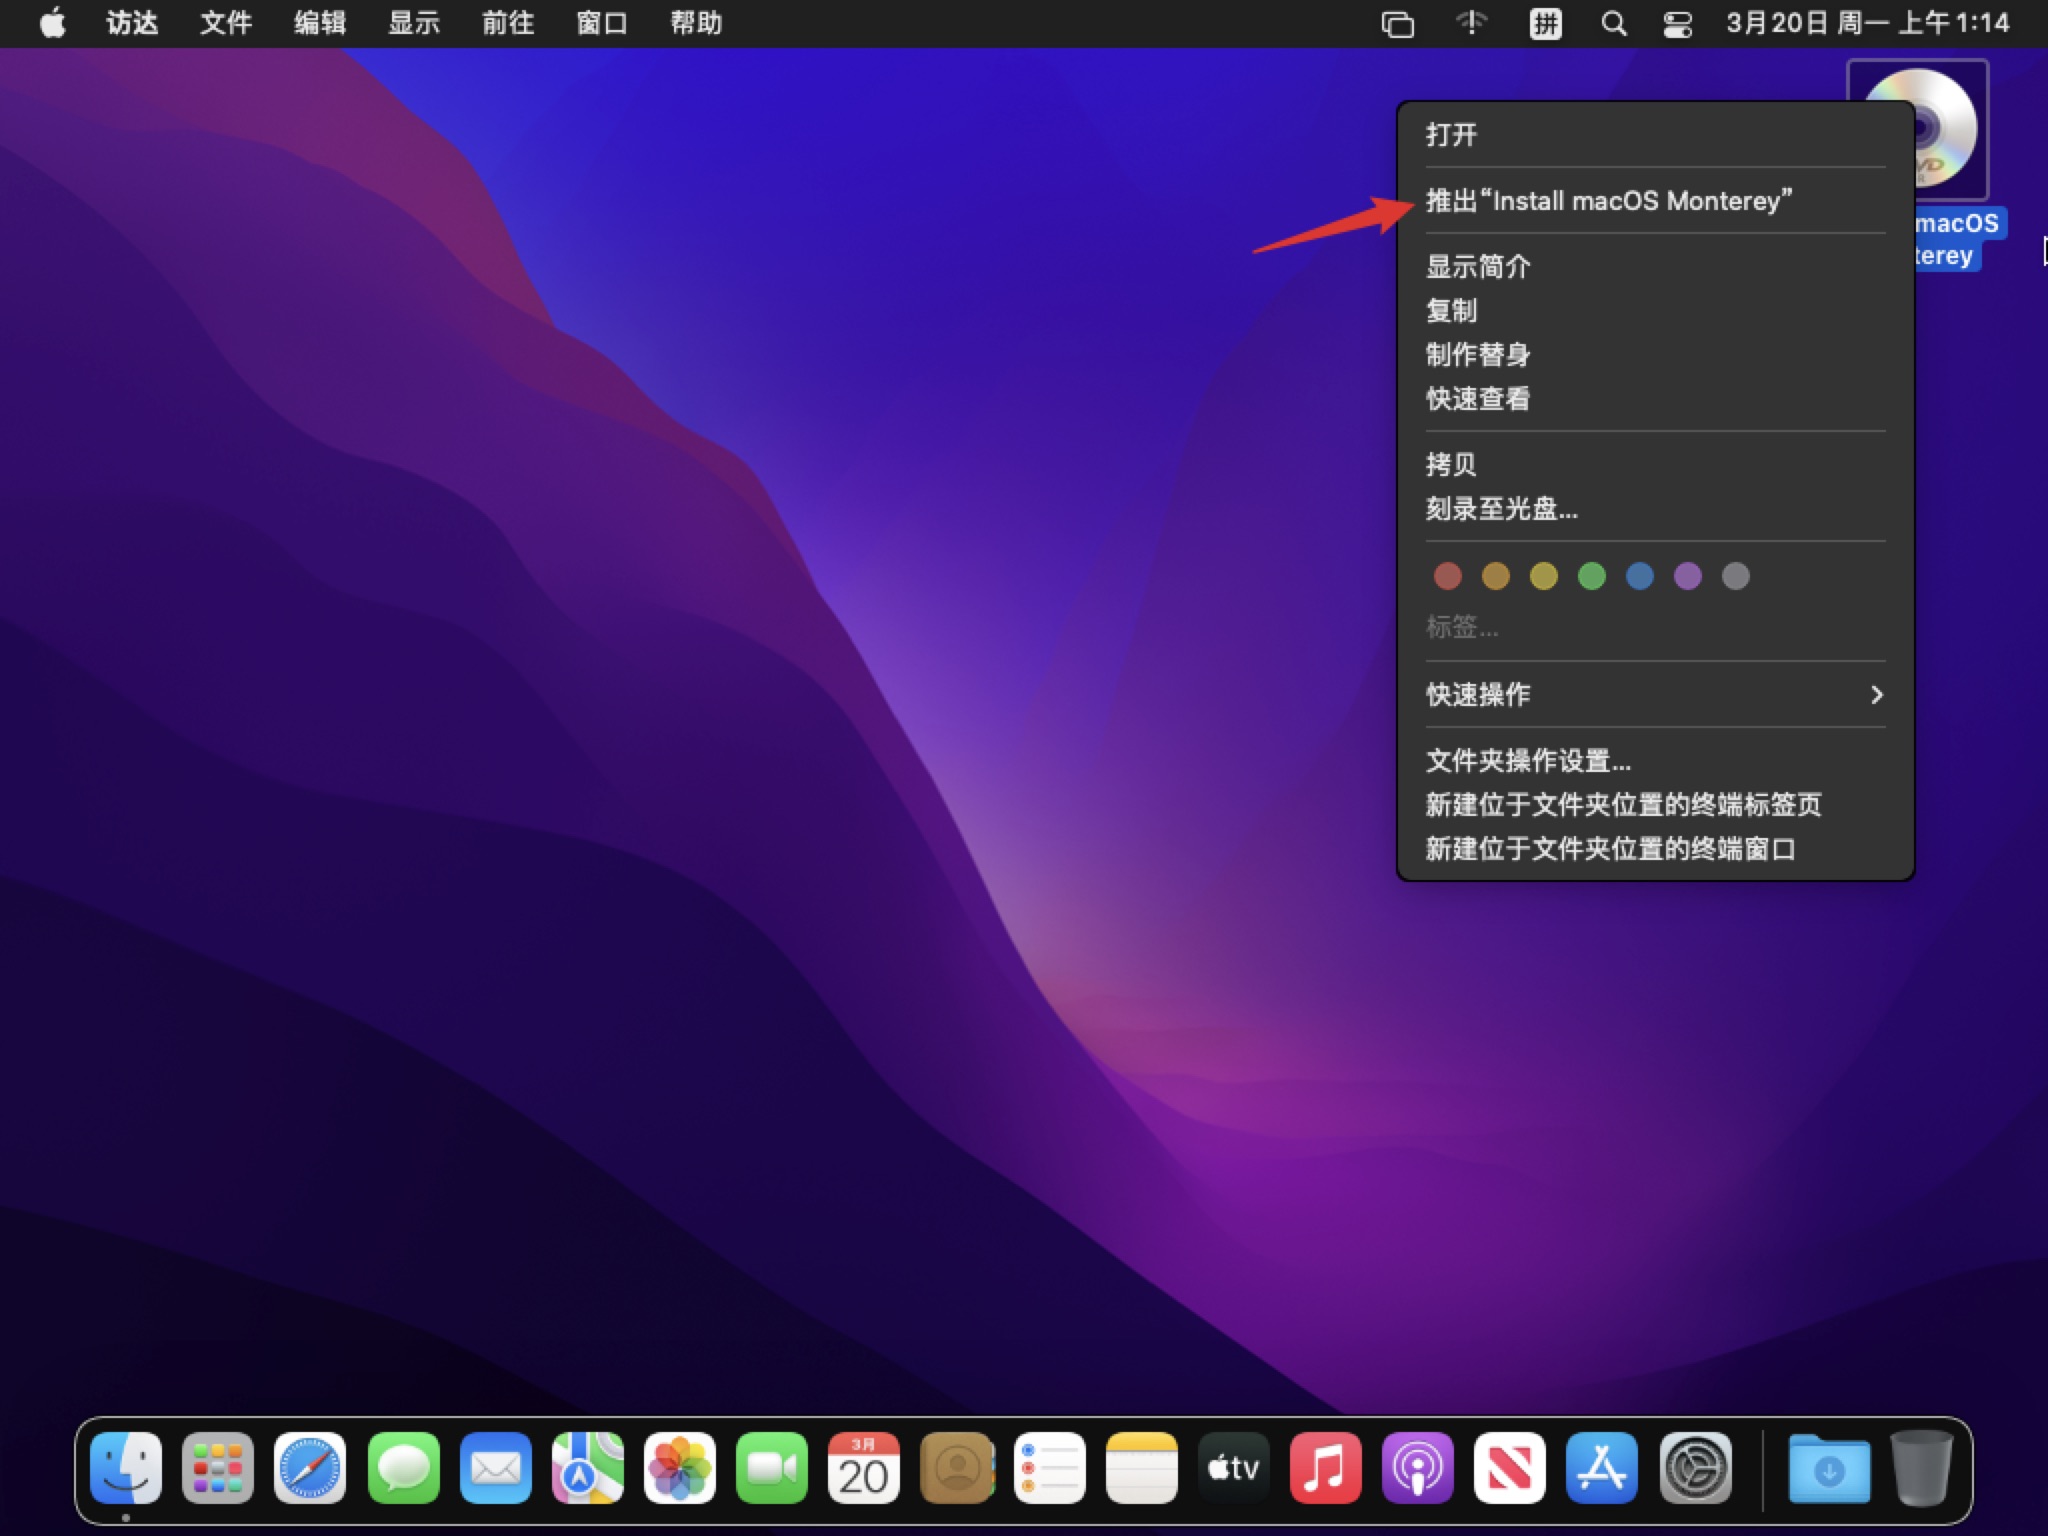This screenshot has width=2048, height=1536.
Task: Open the Music app icon
Action: click(1325, 1468)
